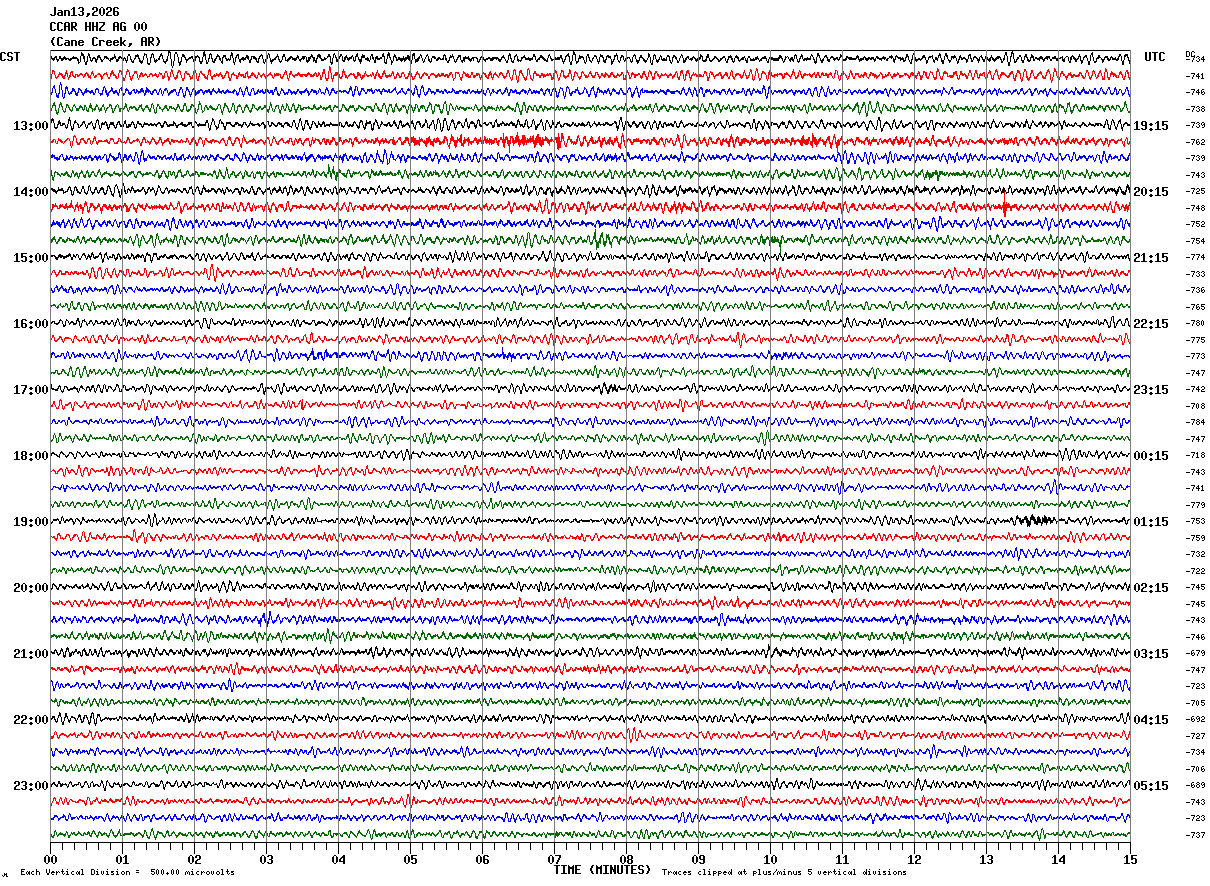1210x886 pixels.
Task: Select the 23:00 CST time label
Action: [x=30, y=786]
